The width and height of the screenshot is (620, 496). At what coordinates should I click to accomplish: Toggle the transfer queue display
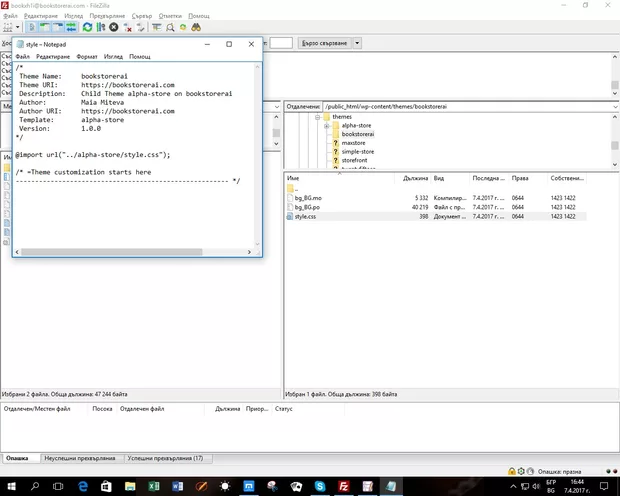coord(71,27)
